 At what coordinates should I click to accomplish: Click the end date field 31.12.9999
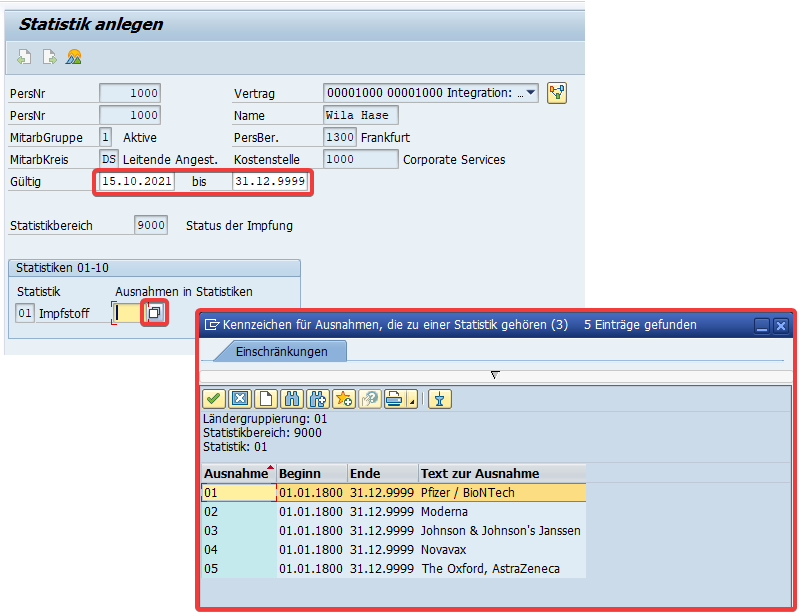(270, 181)
